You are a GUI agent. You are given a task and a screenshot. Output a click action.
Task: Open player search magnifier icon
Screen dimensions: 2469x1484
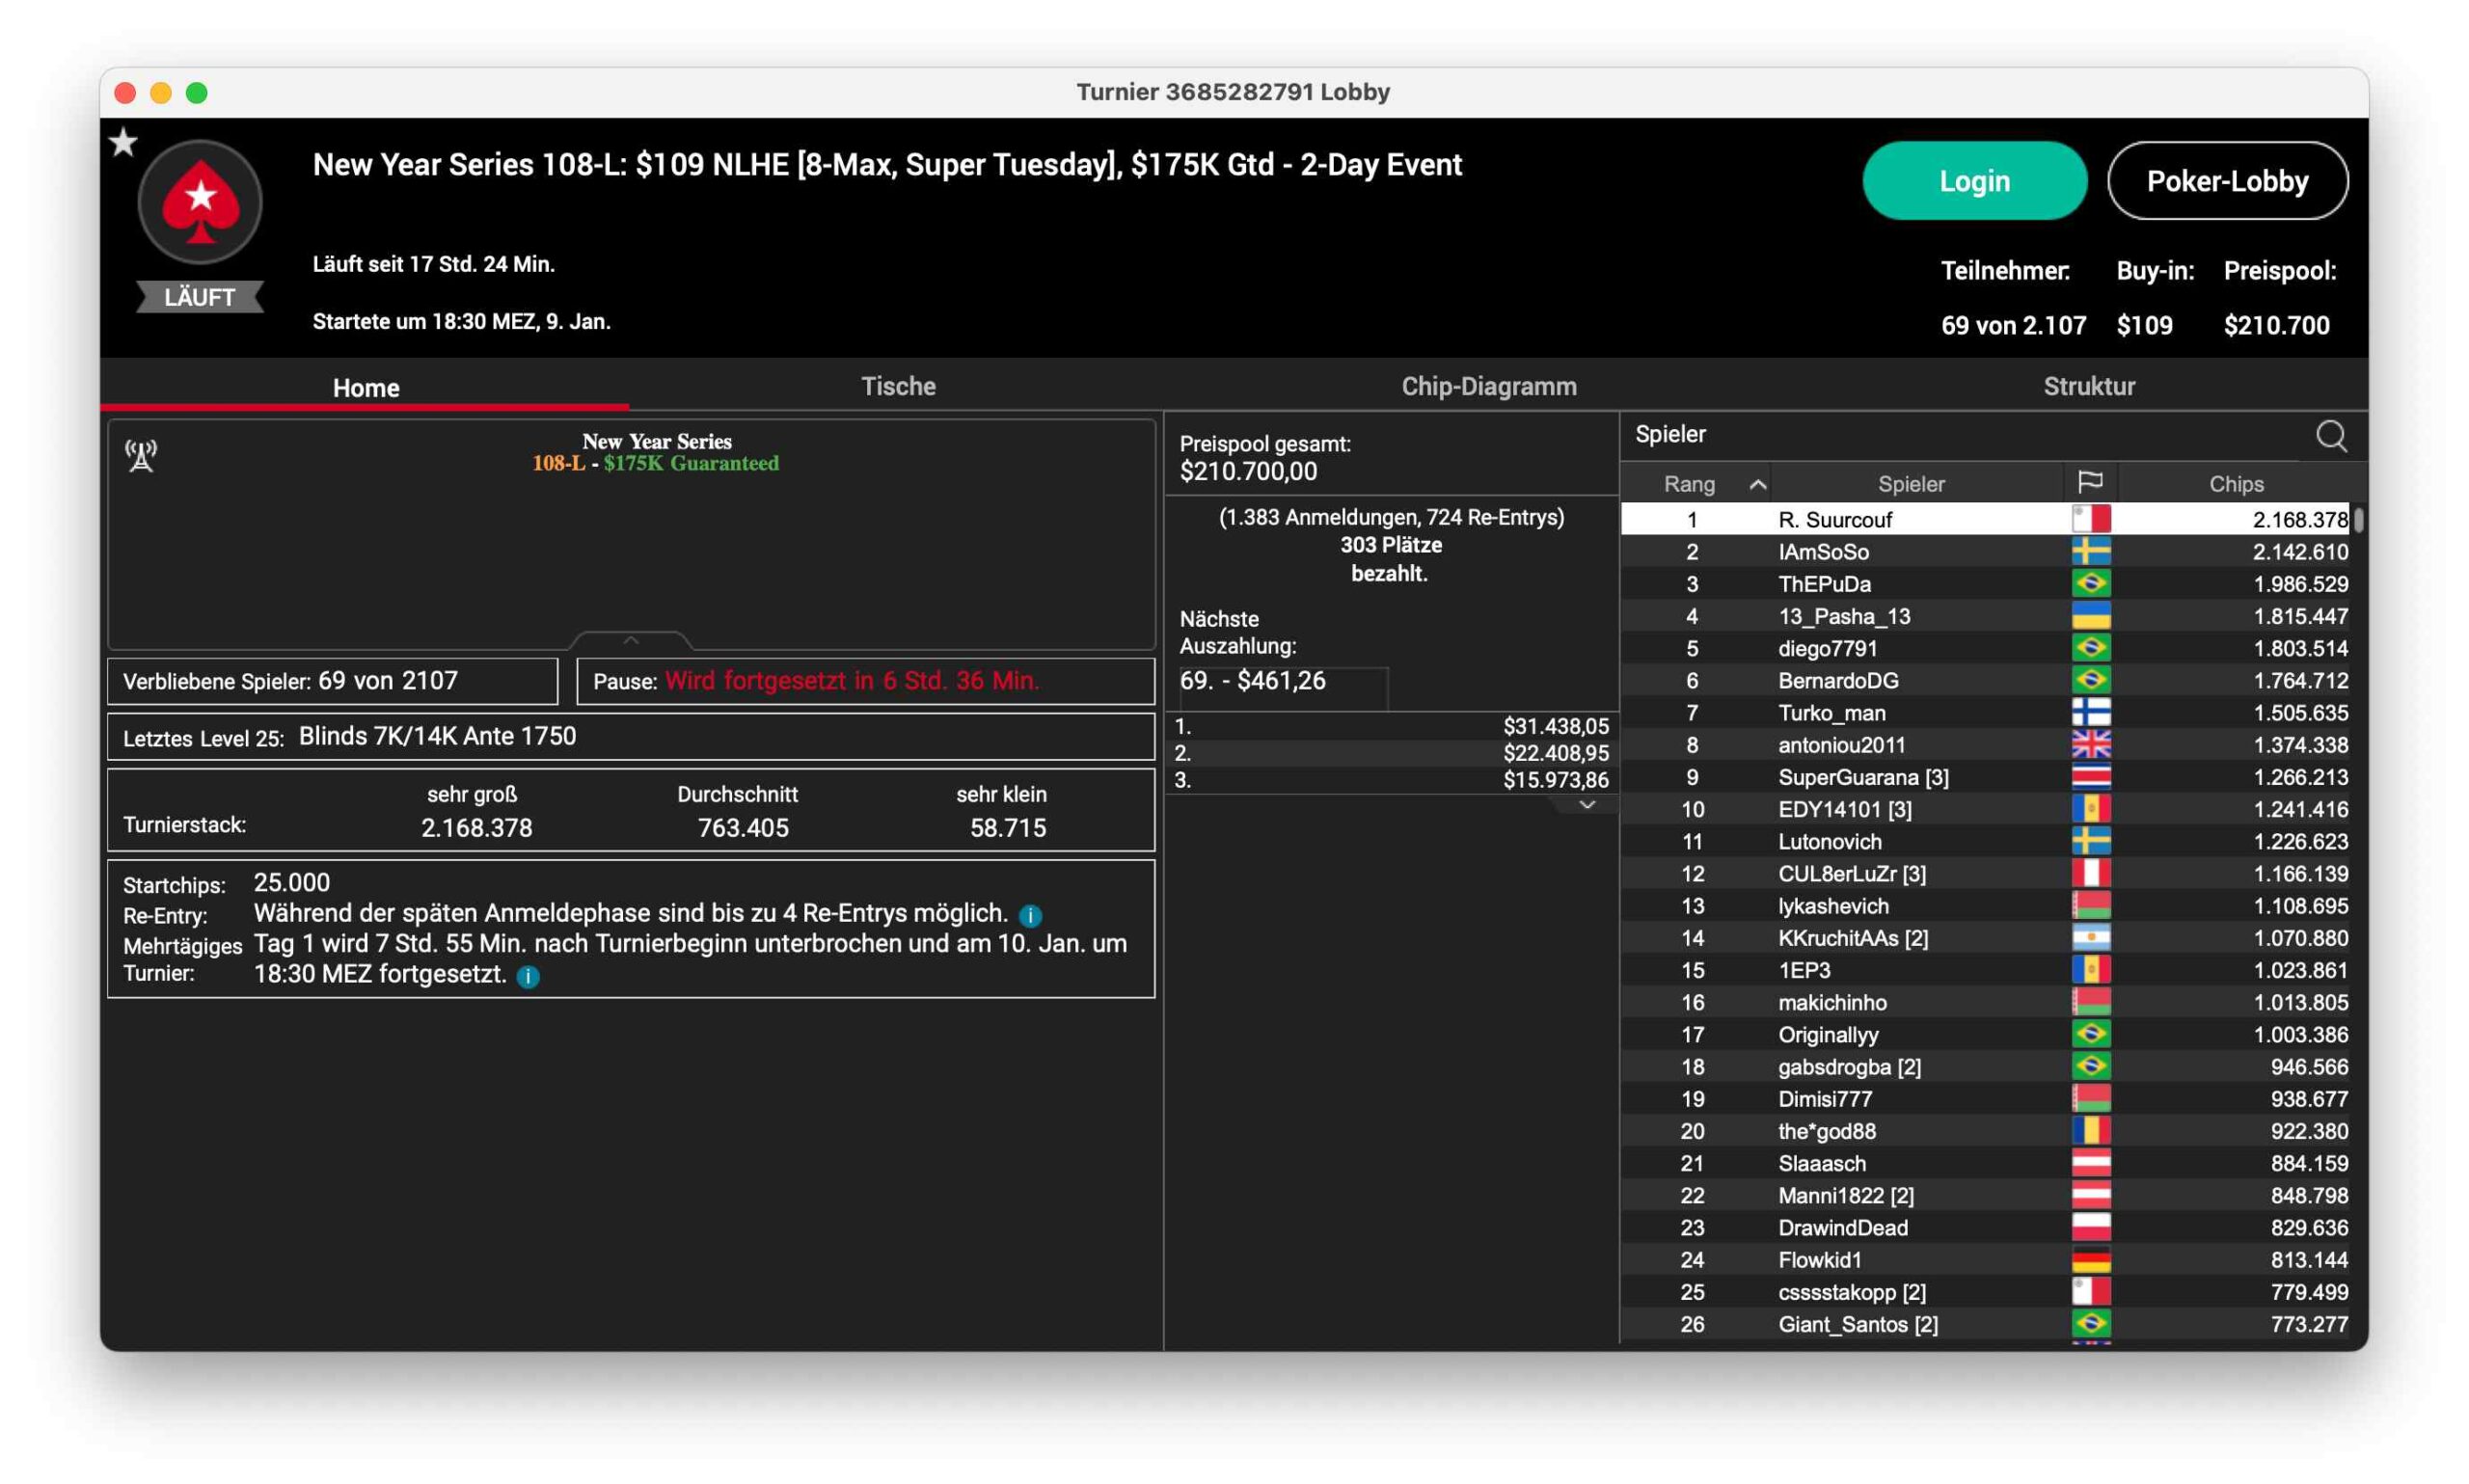point(2330,436)
